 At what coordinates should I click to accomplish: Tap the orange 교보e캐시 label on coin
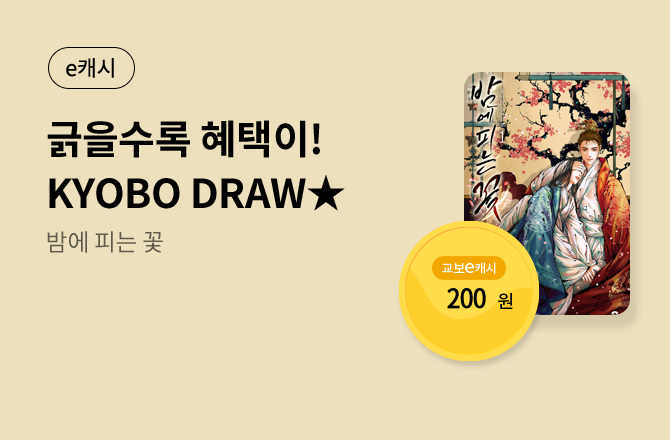click(x=469, y=268)
